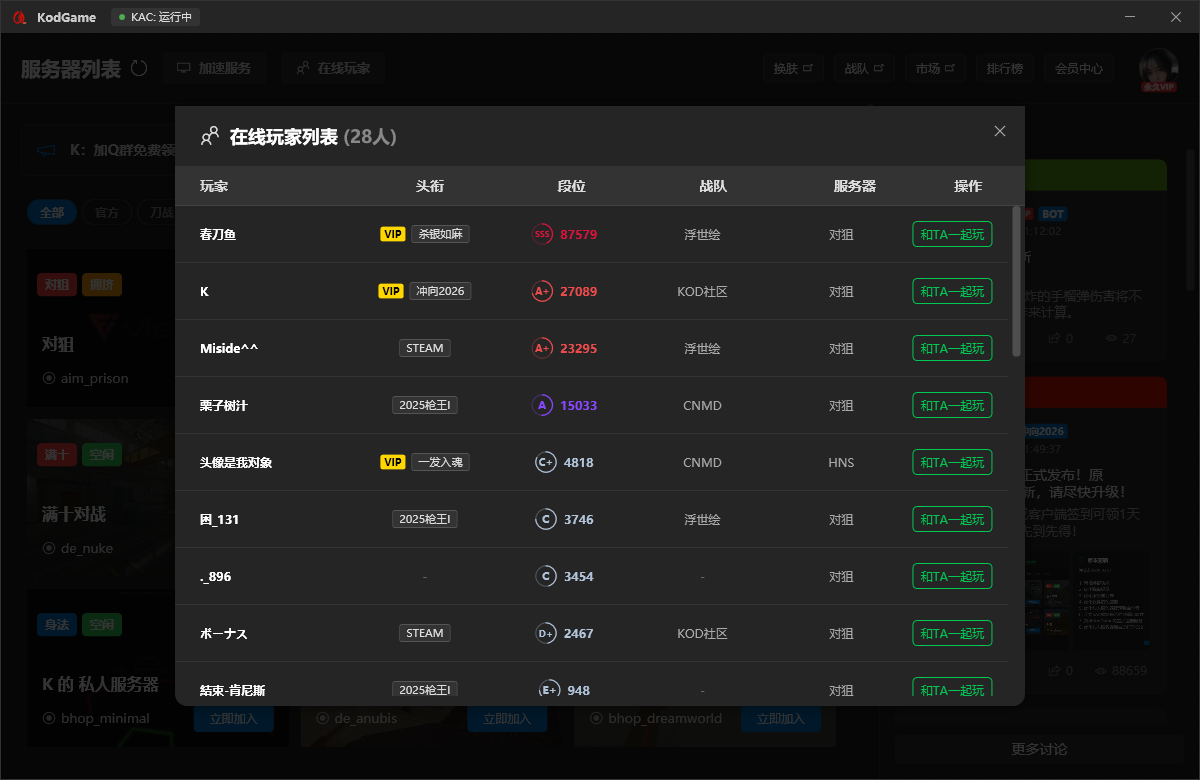This screenshot has width=1200, height=780.
Task: Click the VIP badge next to 杀银如麻
Action: (393, 234)
